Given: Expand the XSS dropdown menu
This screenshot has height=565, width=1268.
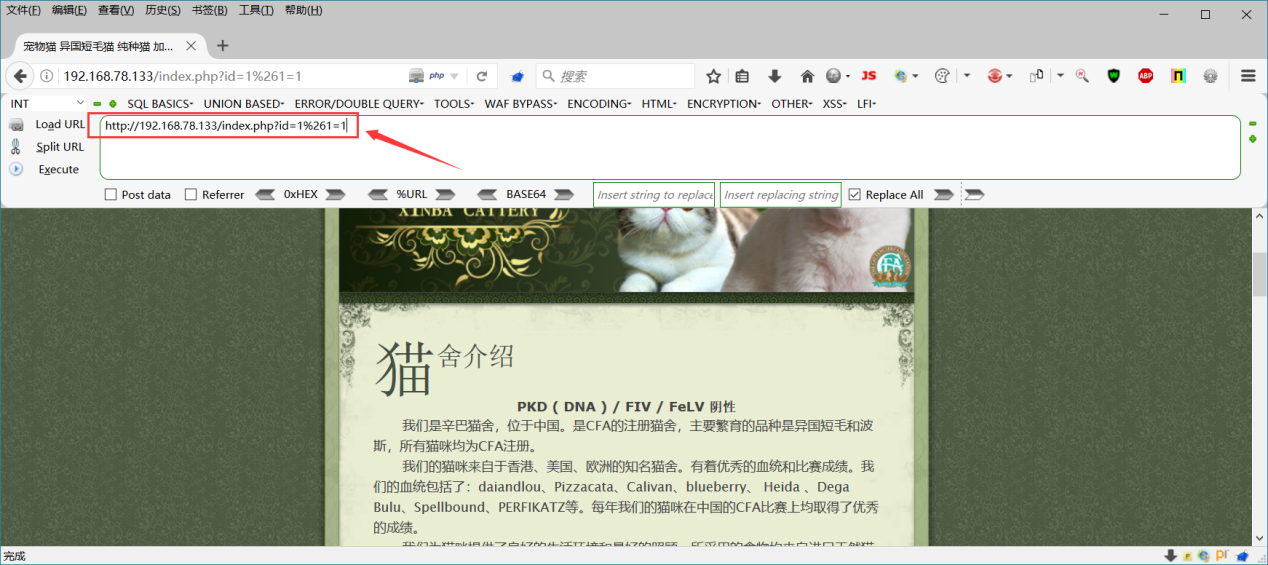Looking at the screenshot, I should pyautogui.click(x=835, y=103).
